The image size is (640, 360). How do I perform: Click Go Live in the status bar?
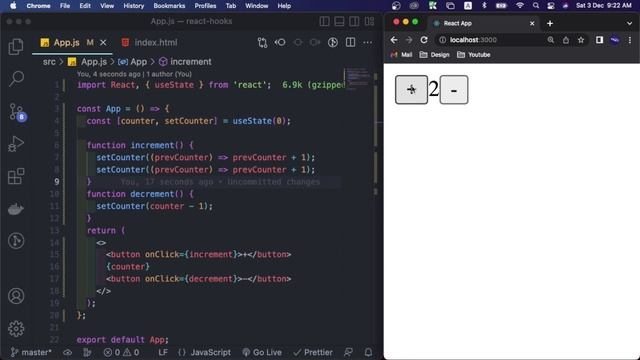click(262, 352)
